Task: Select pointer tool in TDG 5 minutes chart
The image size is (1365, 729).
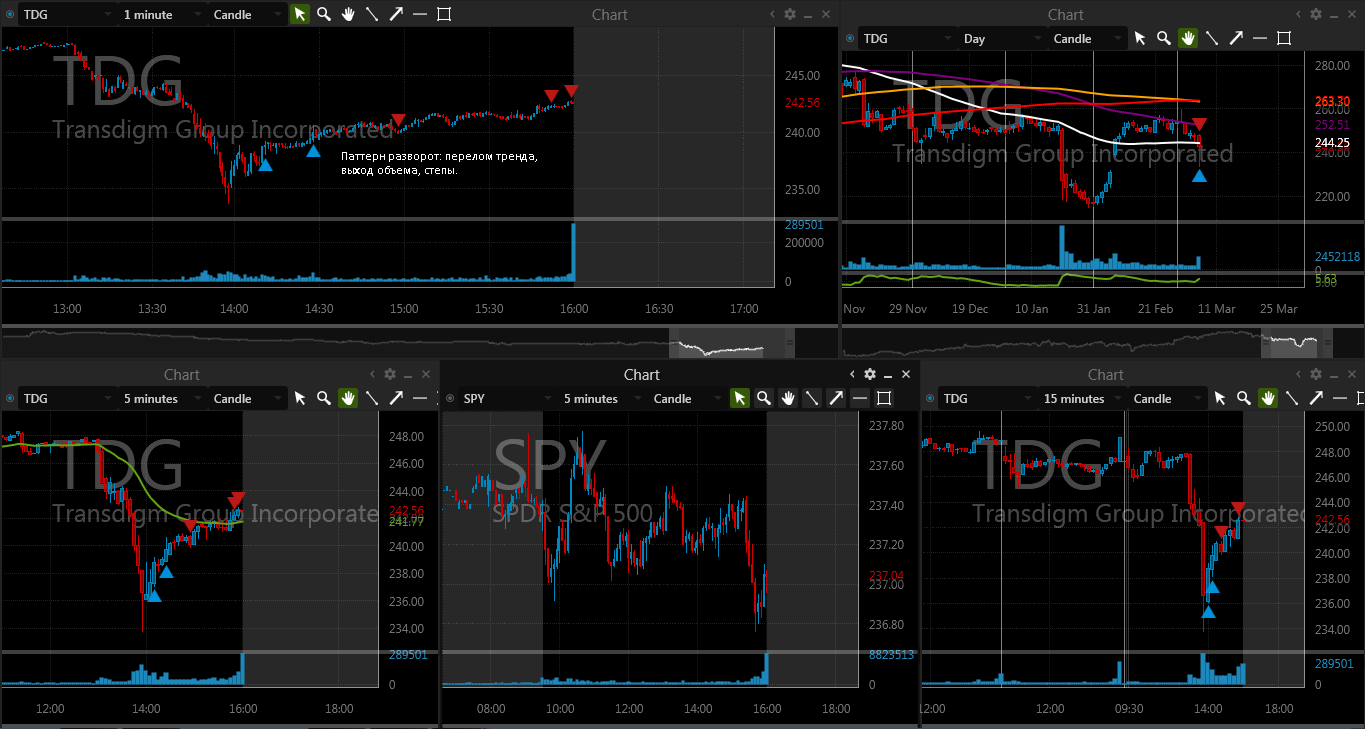Action: [x=300, y=398]
